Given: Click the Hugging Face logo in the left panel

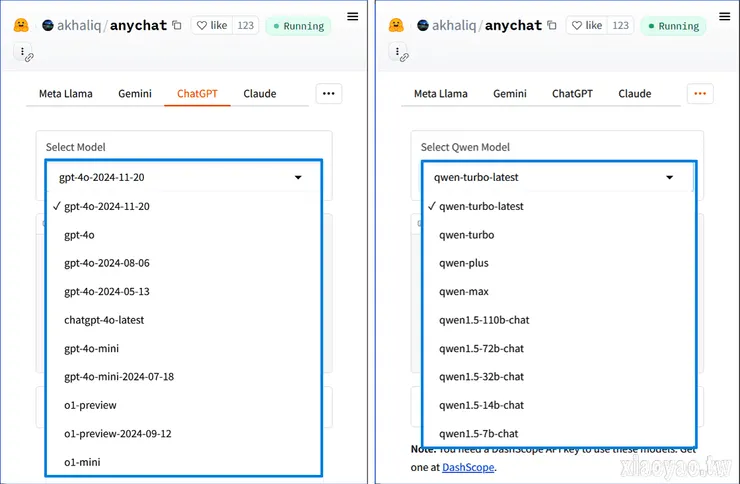Looking at the screenshot, I should [x=21, y=25].
